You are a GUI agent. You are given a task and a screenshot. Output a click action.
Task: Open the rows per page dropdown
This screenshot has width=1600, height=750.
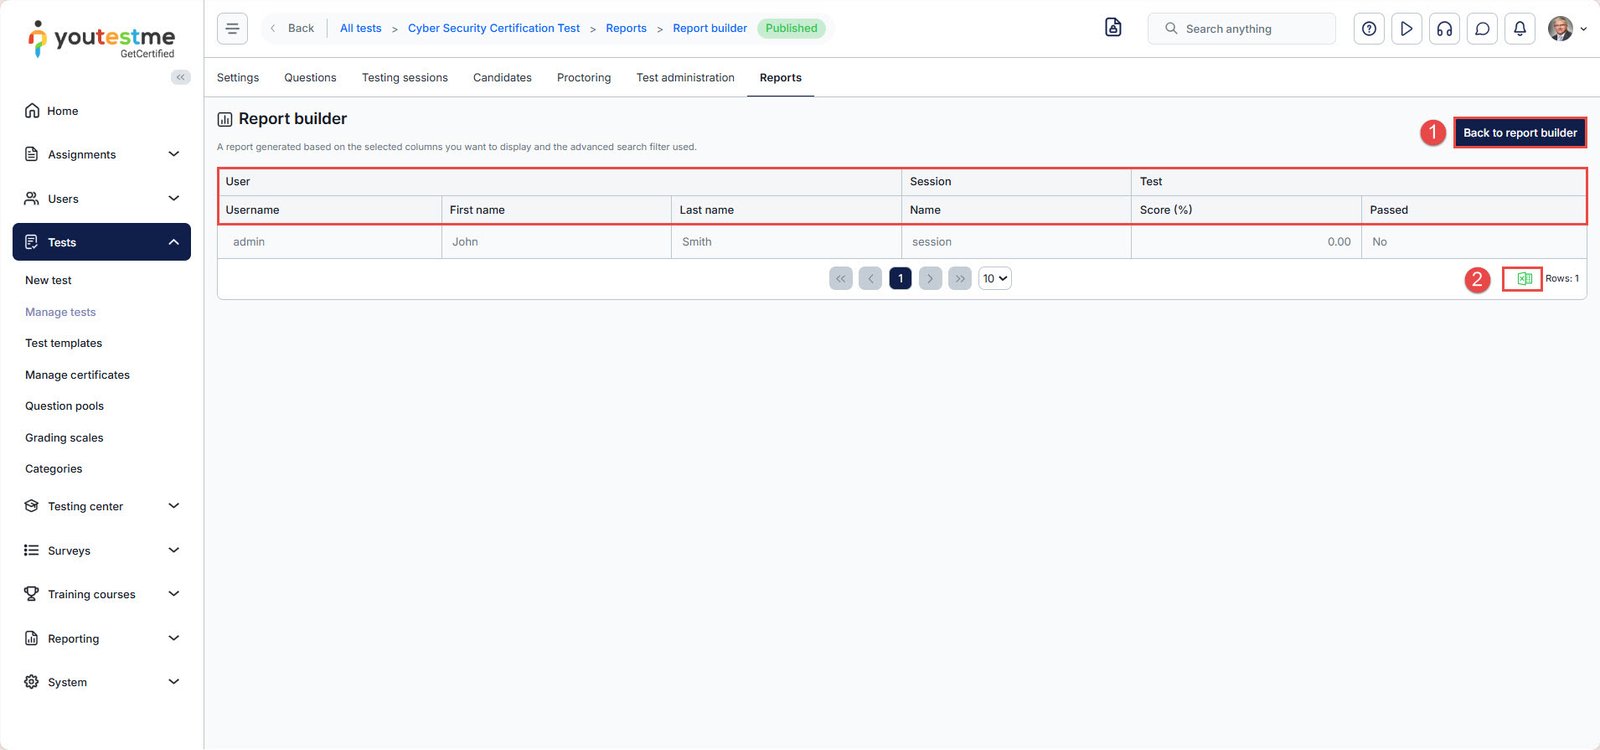pyautogui.click(x=994, y=279)
